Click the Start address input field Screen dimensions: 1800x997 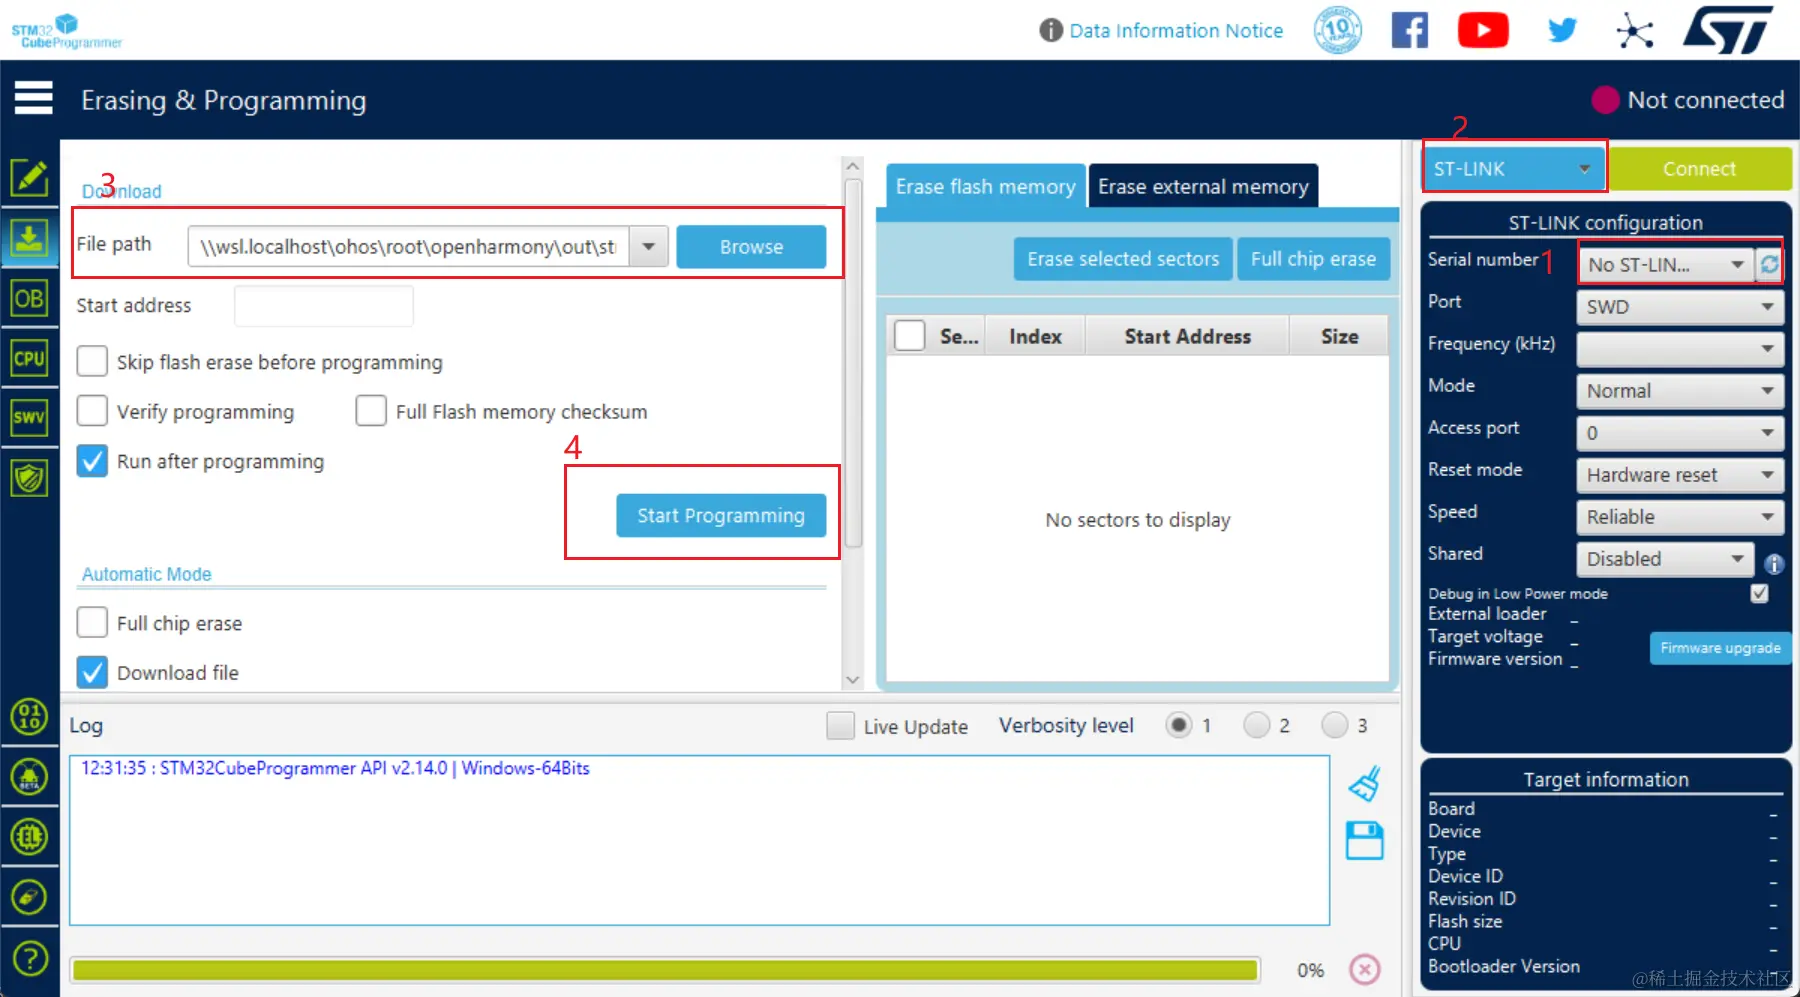point(324,305)
